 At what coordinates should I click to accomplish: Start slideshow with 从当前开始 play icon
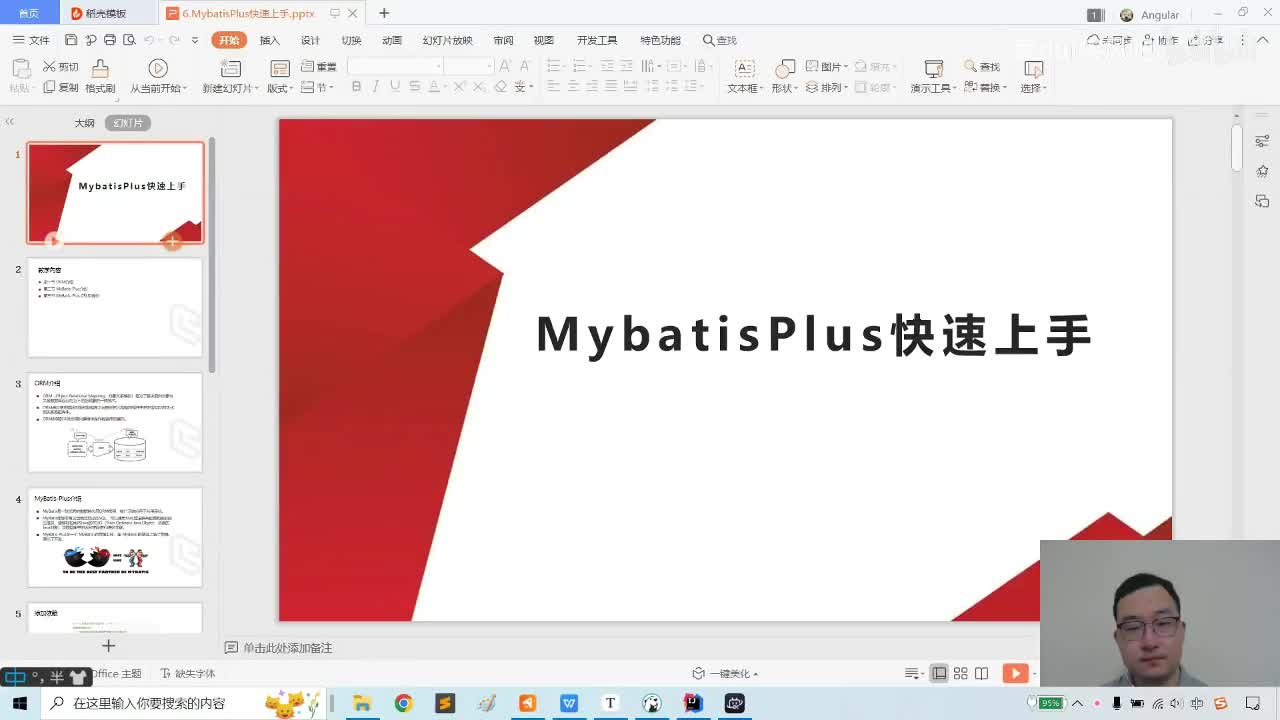pos(158,68)
